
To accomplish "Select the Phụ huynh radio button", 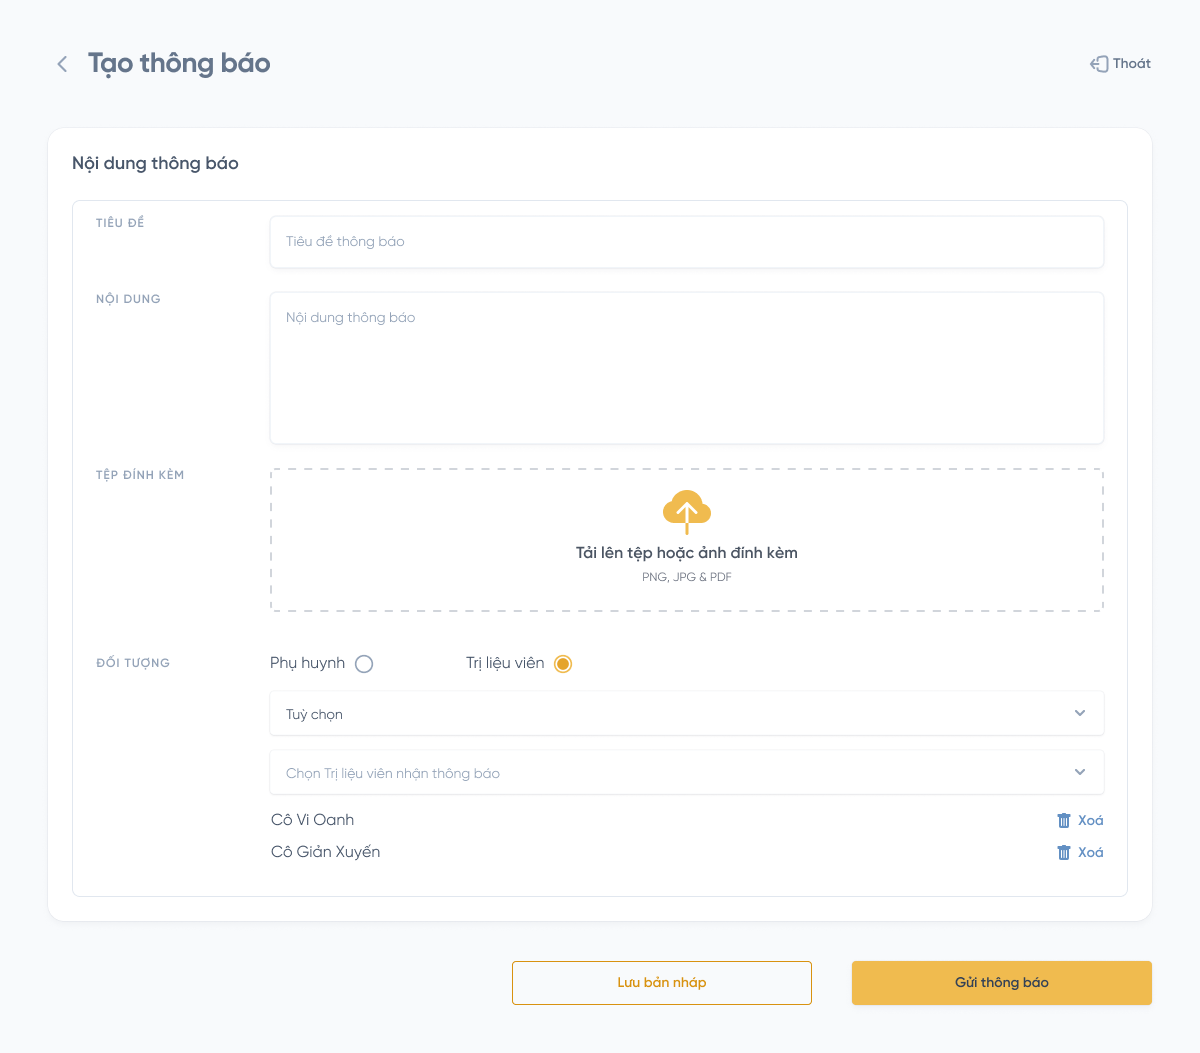I will tap(364, 664).
